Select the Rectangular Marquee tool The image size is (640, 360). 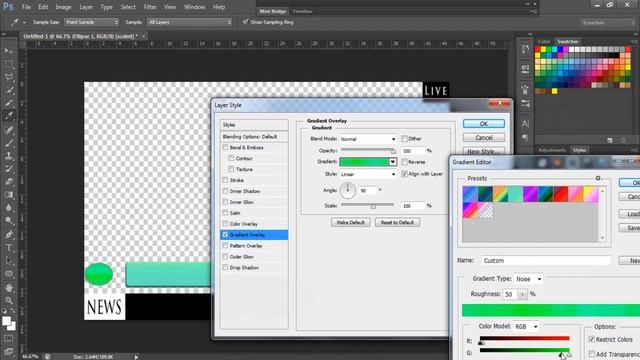click(x=9, y=64)
